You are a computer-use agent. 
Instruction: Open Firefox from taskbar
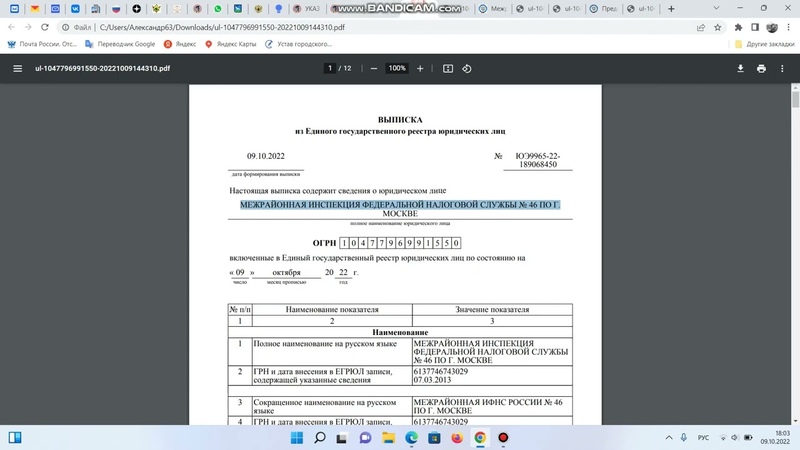(x=457, y=438)
